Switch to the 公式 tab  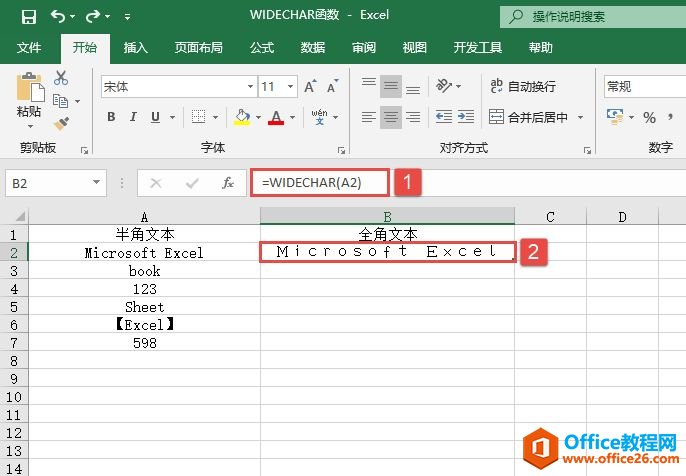[x=262, y=47]
